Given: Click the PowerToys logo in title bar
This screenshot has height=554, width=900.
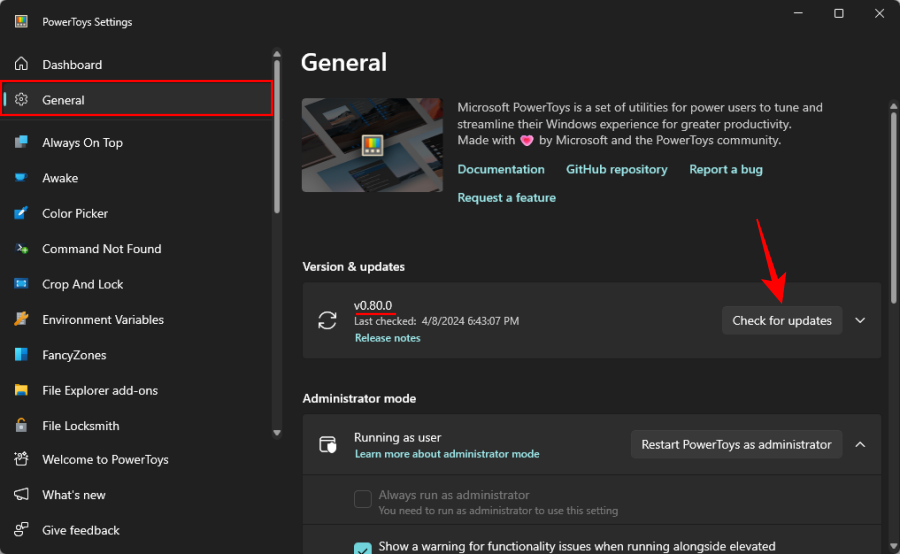Looking at the screenshot, I should point(21,22).
